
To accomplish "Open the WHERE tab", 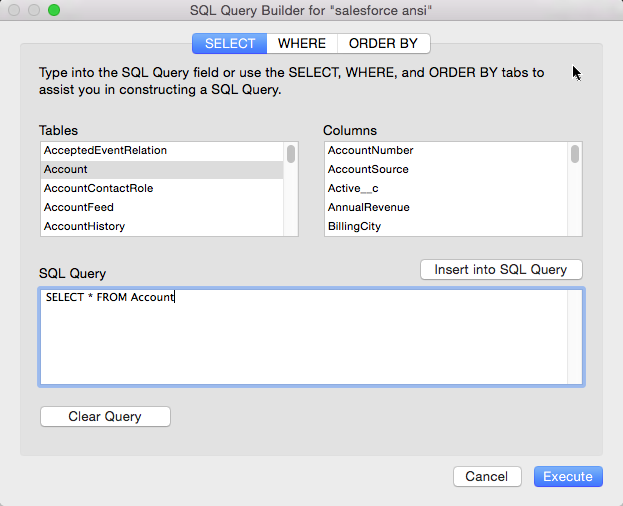I will 302,43.
